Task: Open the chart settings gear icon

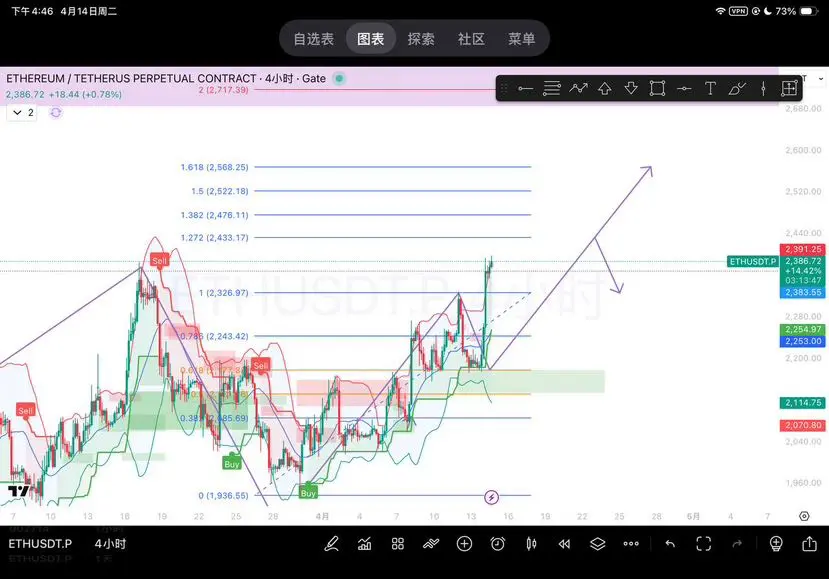Action: pos(804,516)
